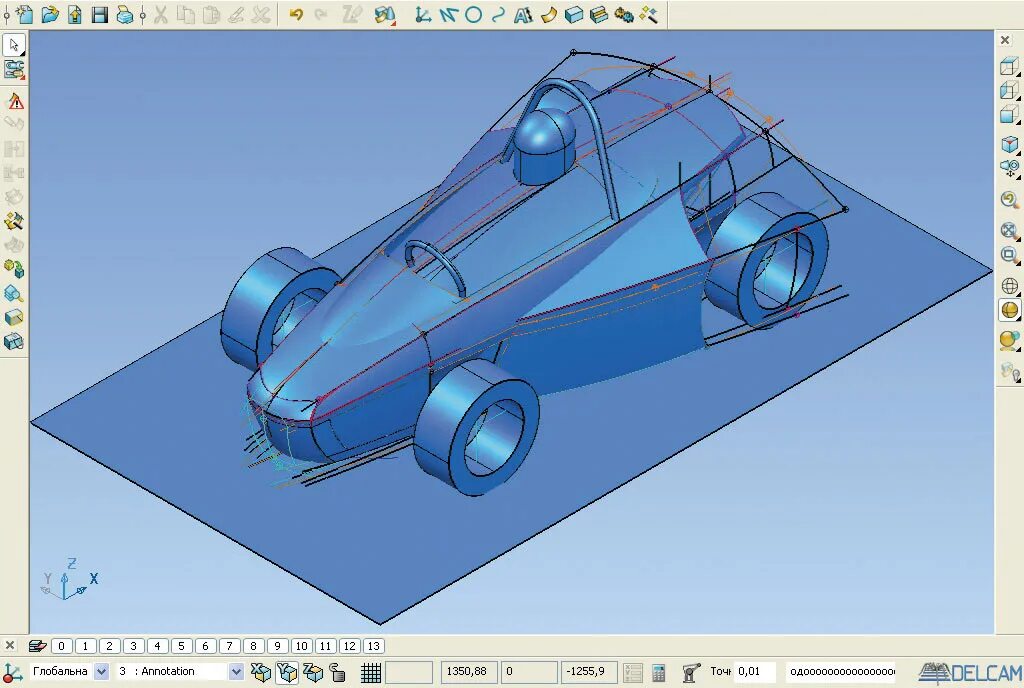Image resolution: width=1024 pixels, height=688 pixels.
Task: Select the Curve tool
Action: (x=498, y=14)
